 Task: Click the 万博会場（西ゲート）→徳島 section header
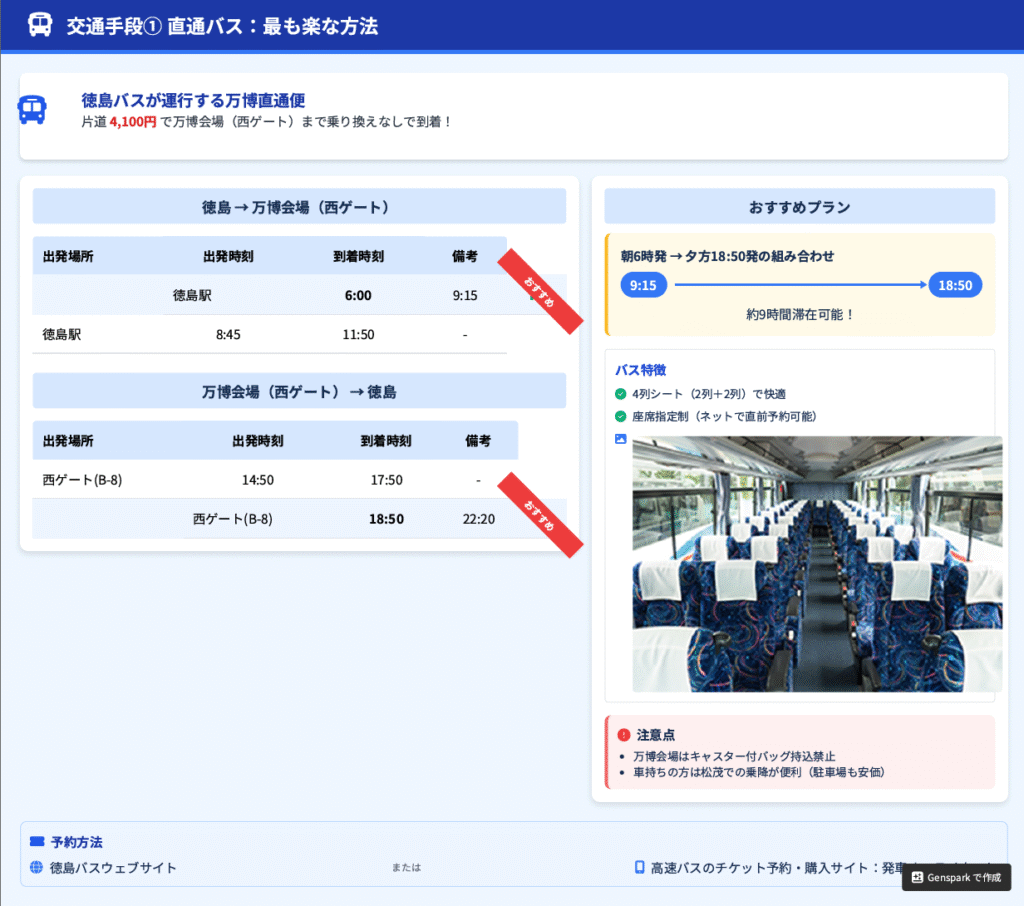[x=299, y=391]
